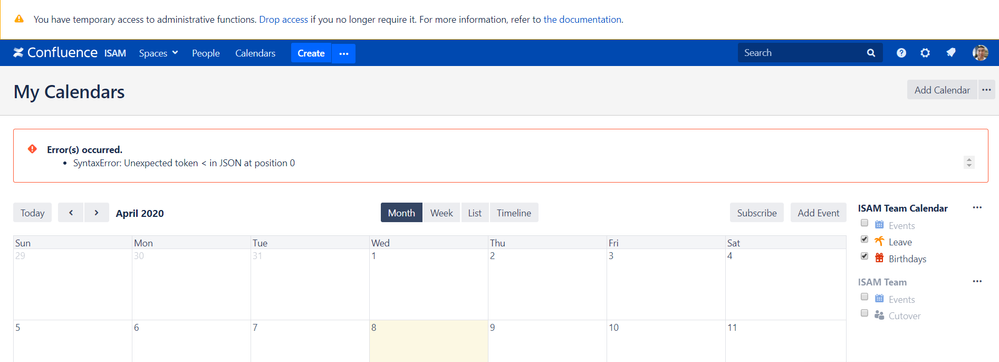Click the Birthdays gift icon

coord(879,258)
